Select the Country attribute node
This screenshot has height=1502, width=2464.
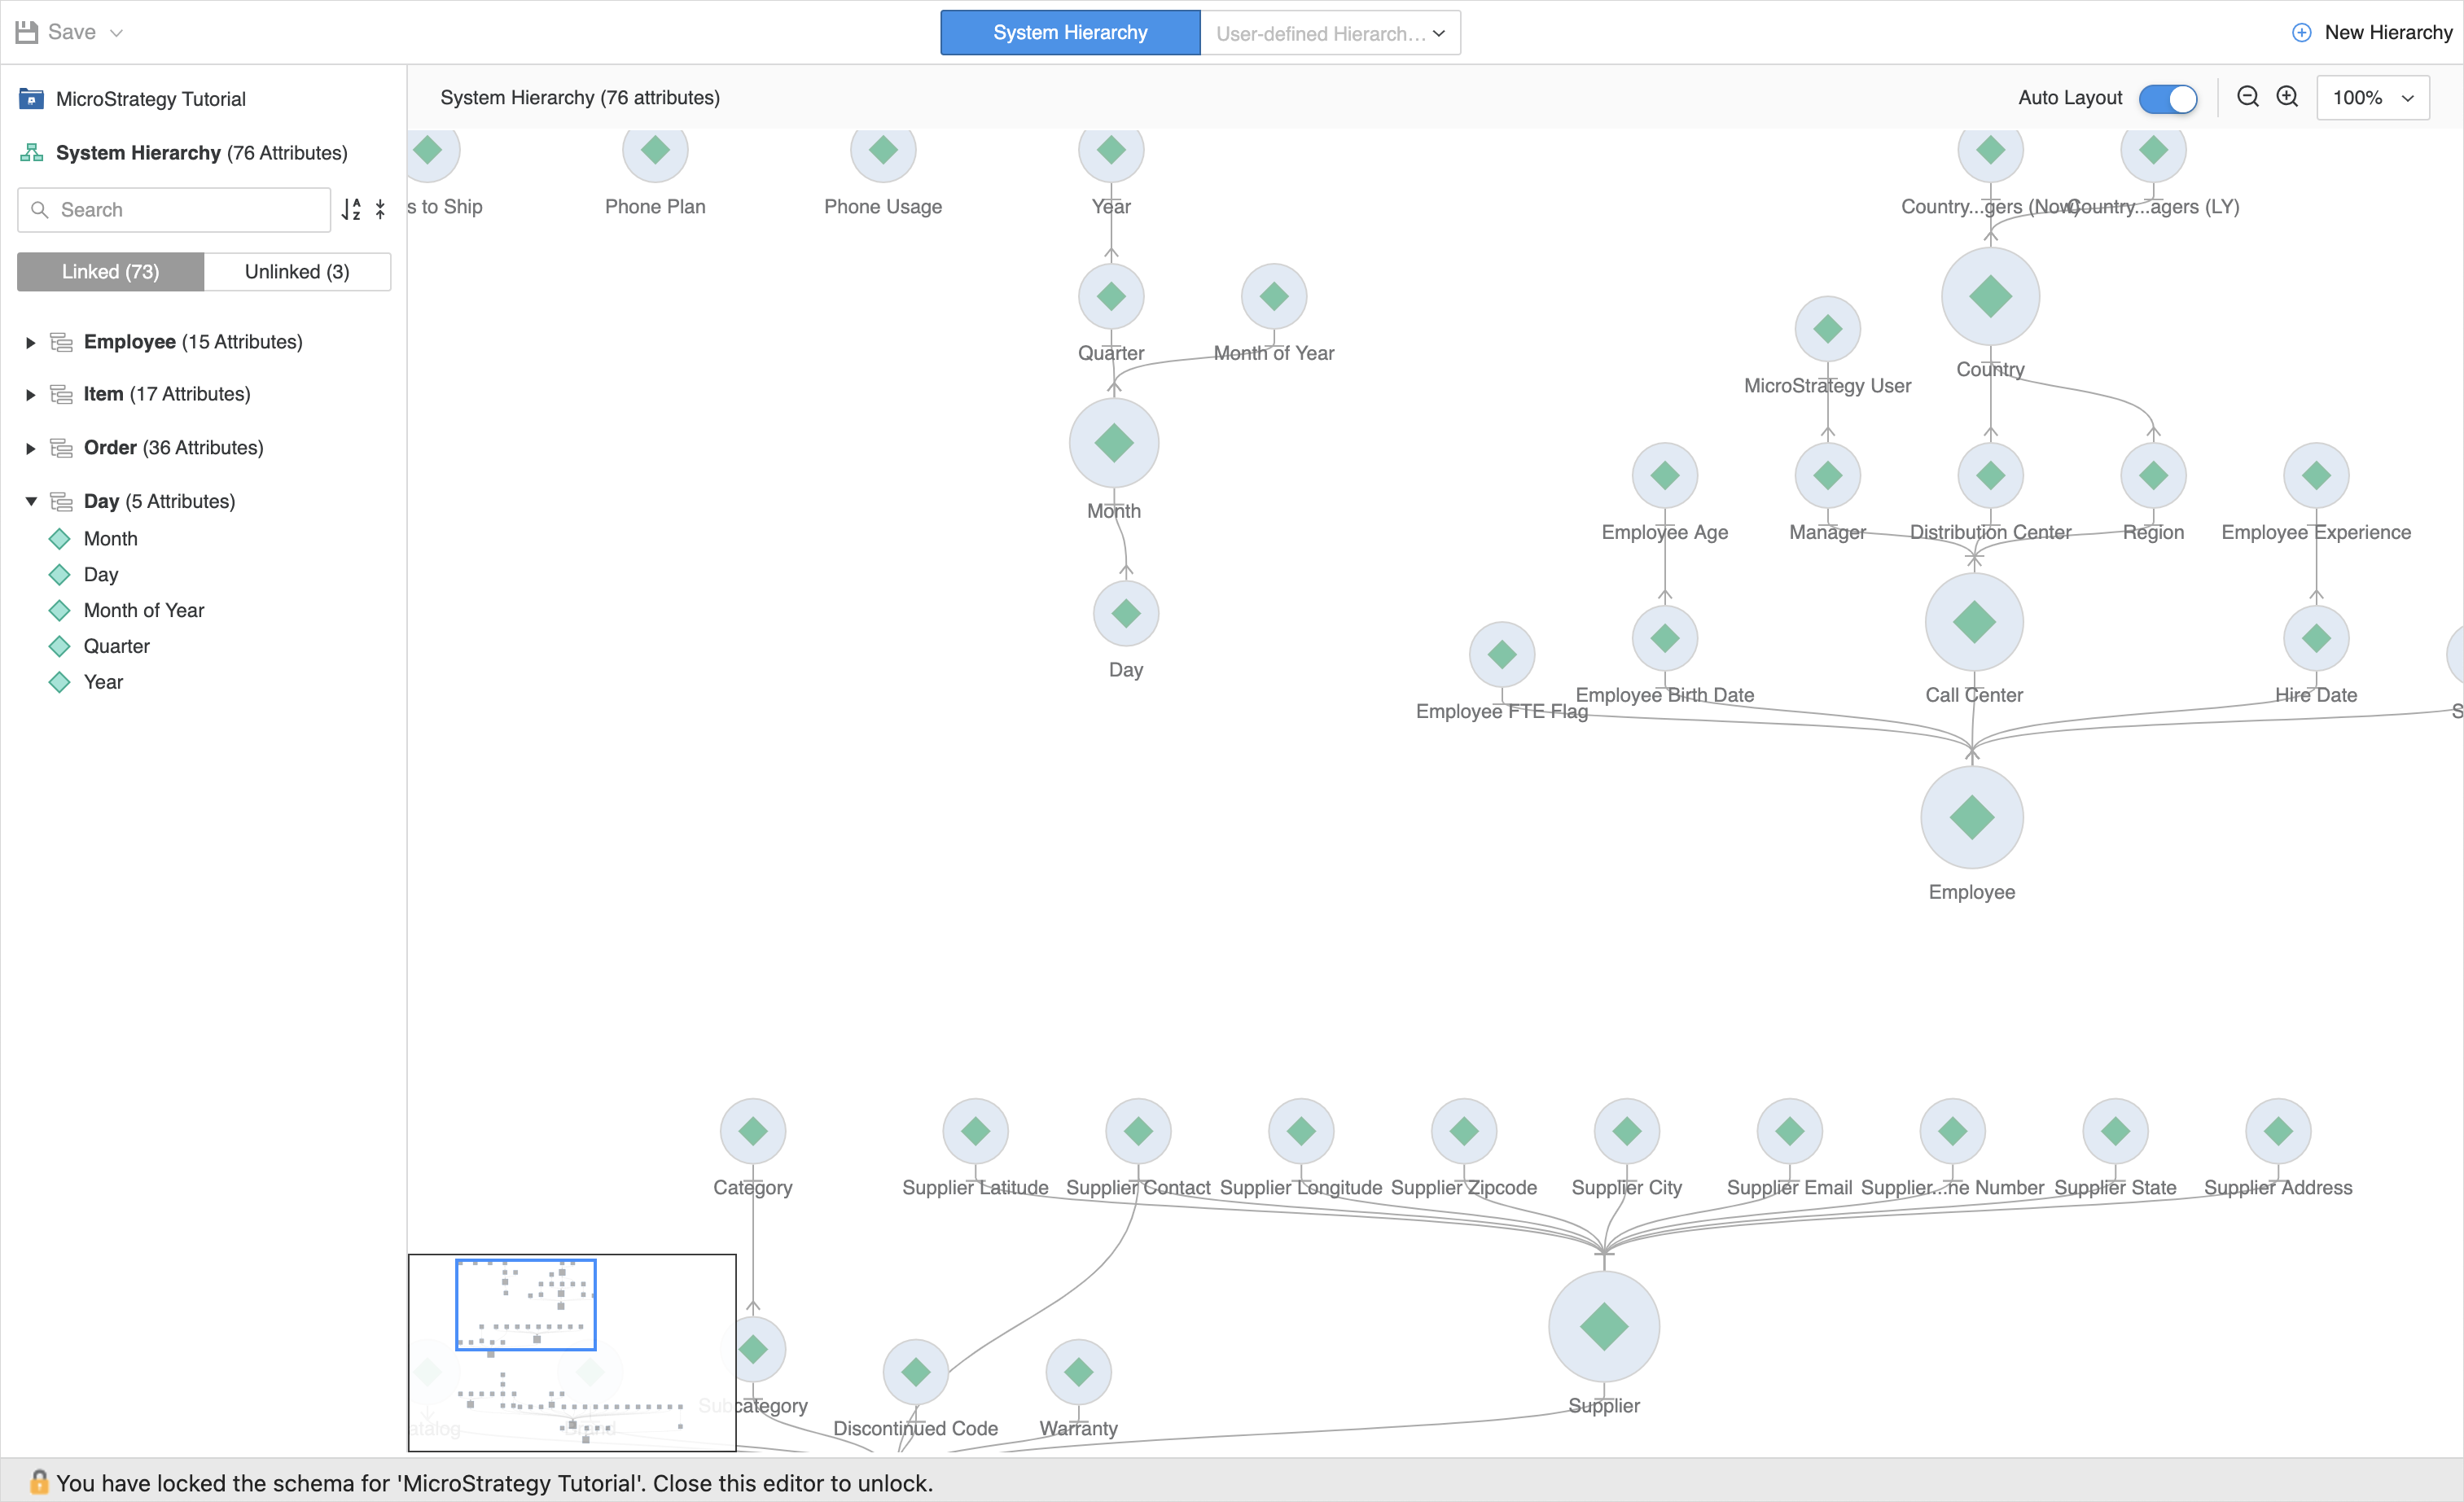click(1990, 296)
